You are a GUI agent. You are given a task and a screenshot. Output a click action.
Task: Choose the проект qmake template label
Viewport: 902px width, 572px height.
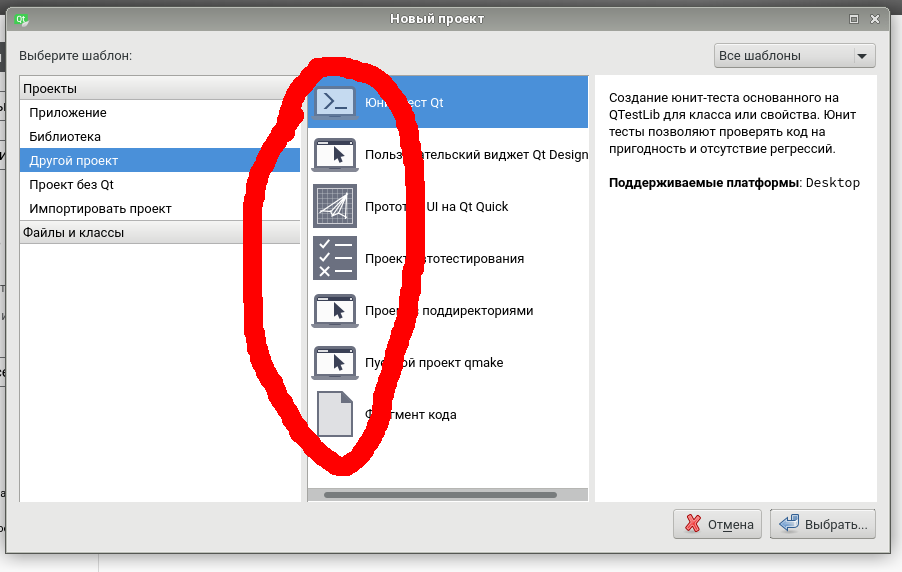point(434,363)
